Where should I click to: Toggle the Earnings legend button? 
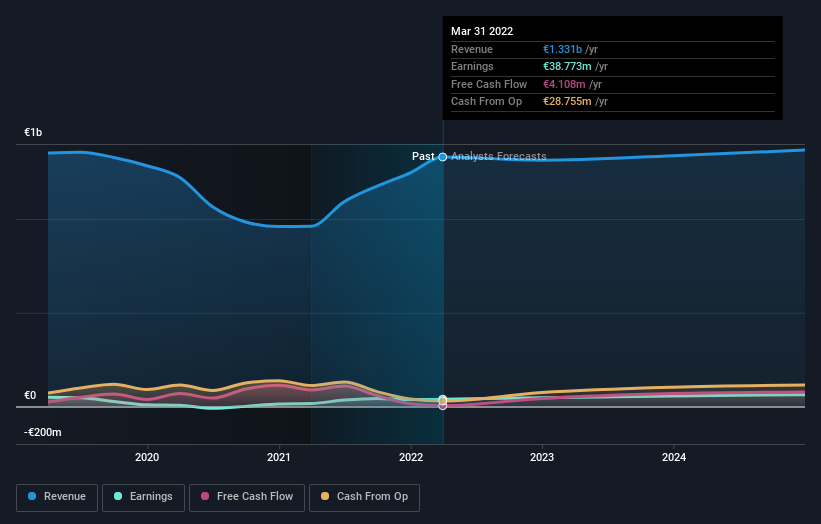click(x=143, y=497)
